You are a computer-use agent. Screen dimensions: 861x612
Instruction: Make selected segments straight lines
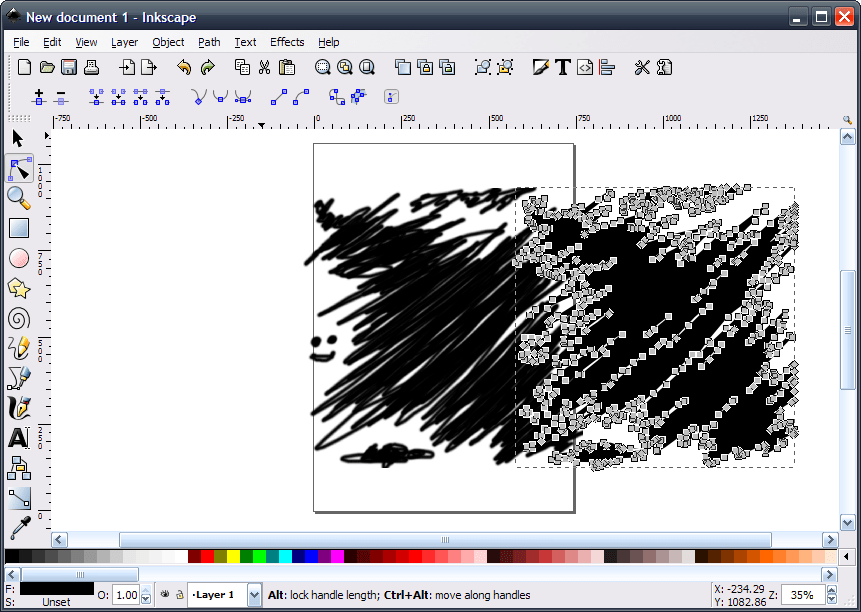click(278, 97)
